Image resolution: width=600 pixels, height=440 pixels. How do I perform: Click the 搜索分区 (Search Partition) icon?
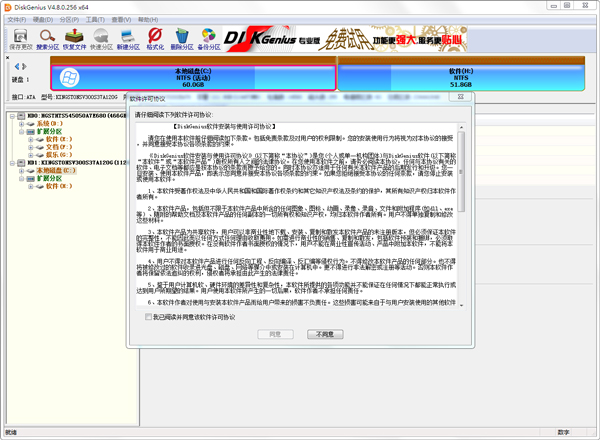47,38
